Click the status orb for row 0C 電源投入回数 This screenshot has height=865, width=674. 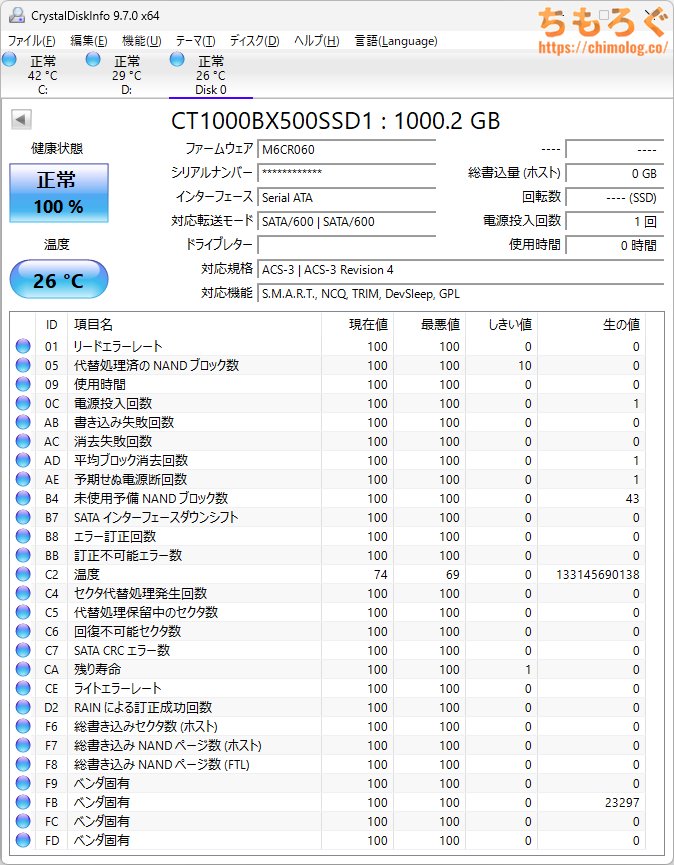coord(23,403)
